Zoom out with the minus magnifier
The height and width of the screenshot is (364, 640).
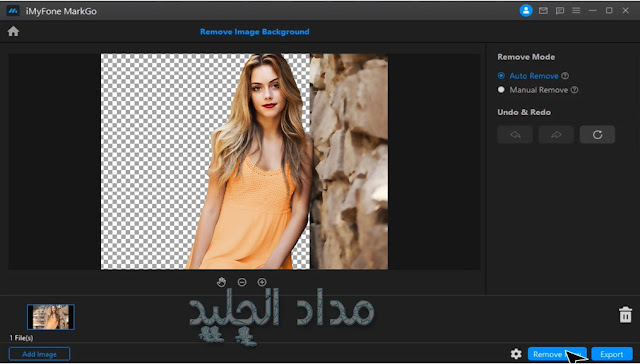tap(242, 282)
